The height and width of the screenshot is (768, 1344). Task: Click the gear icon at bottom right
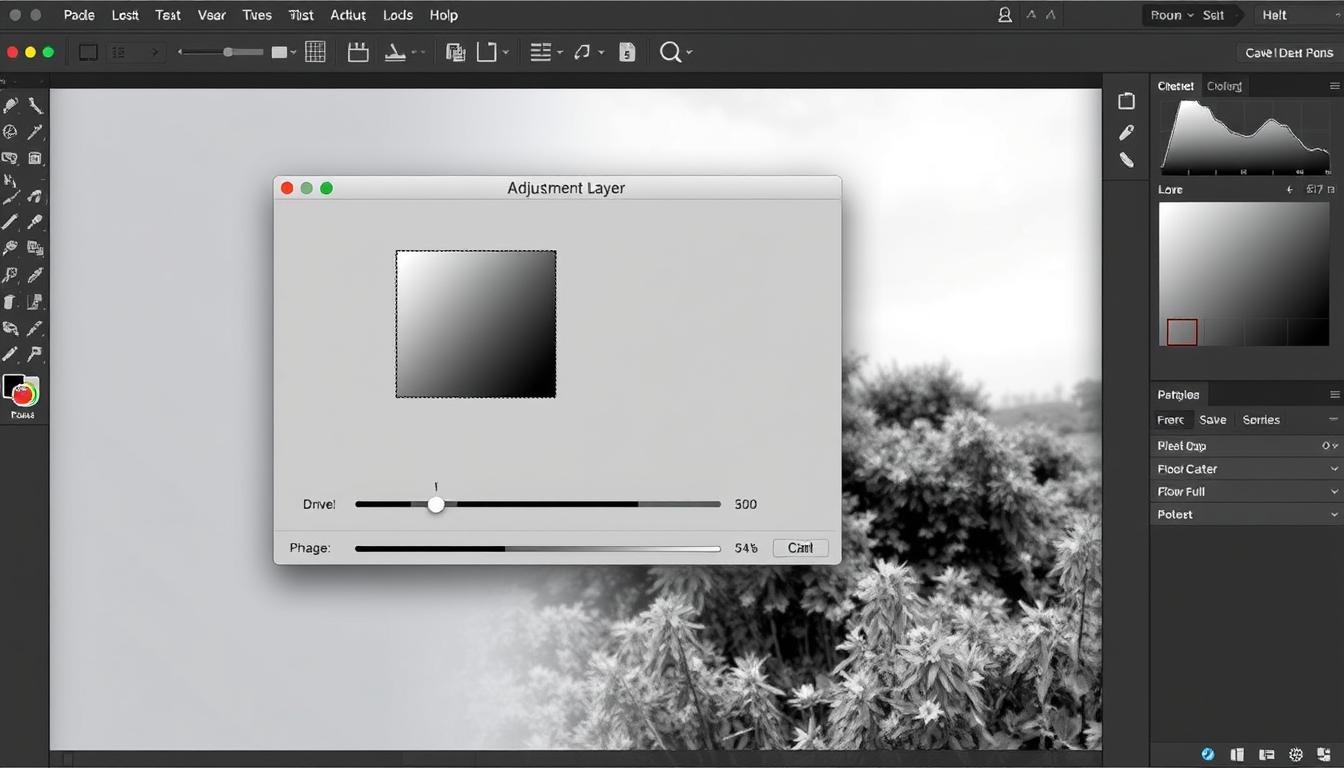[1296, 754]
